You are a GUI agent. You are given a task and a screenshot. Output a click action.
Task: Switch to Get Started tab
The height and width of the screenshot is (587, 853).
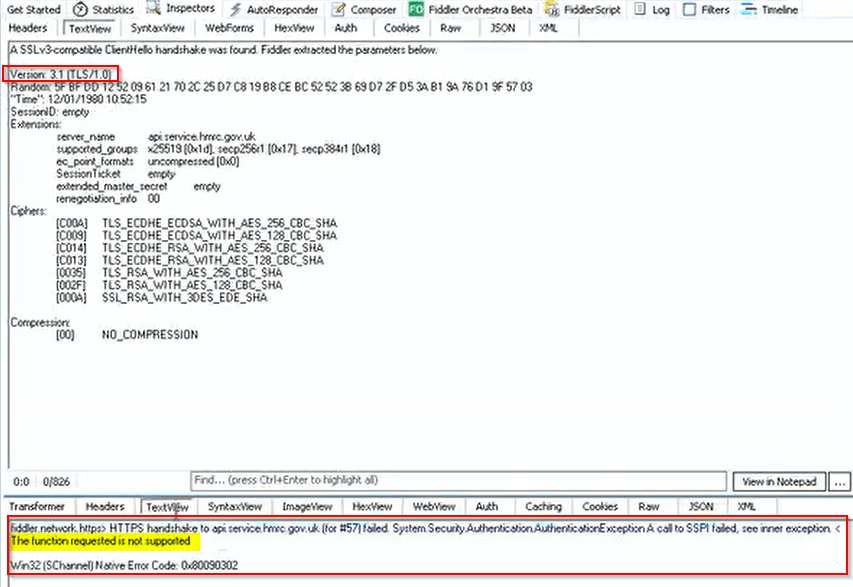point(34,9)
